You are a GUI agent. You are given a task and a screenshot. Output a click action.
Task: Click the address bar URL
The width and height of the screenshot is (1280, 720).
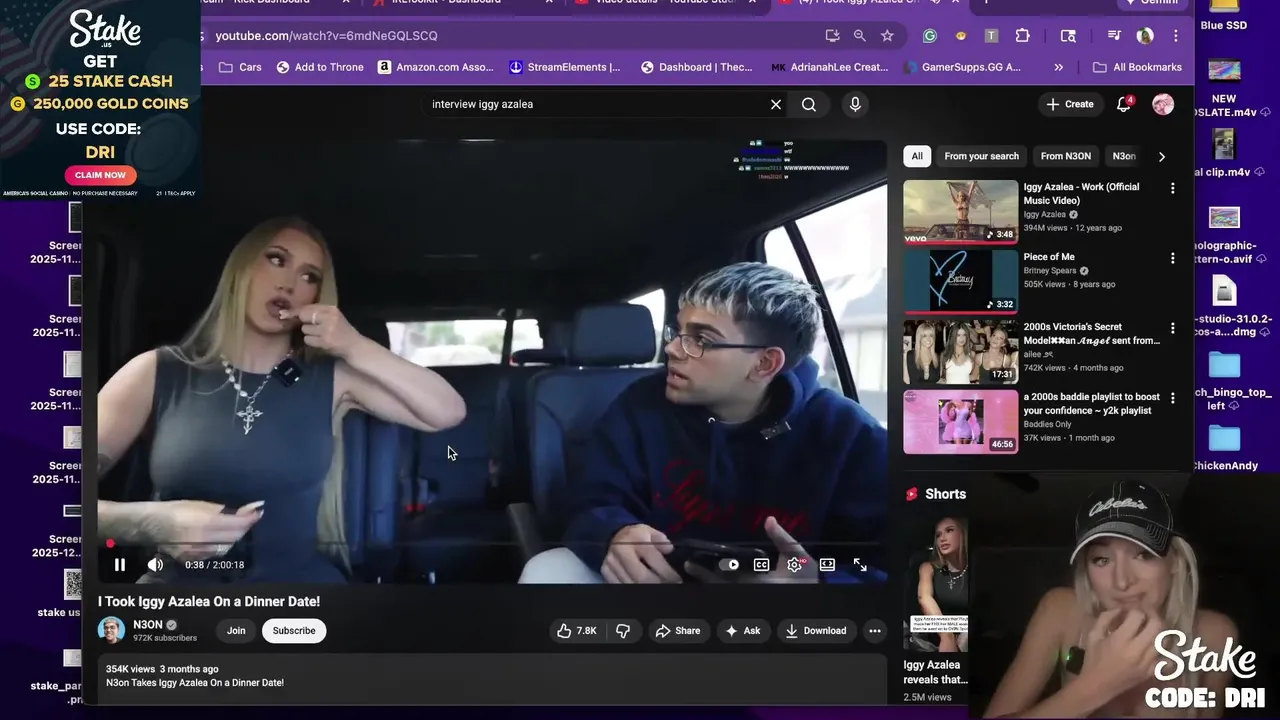tap(327, 36)
